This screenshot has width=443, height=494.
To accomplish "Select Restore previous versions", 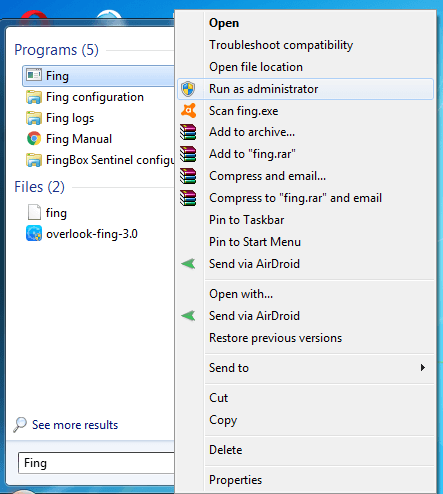I will 275,338.
